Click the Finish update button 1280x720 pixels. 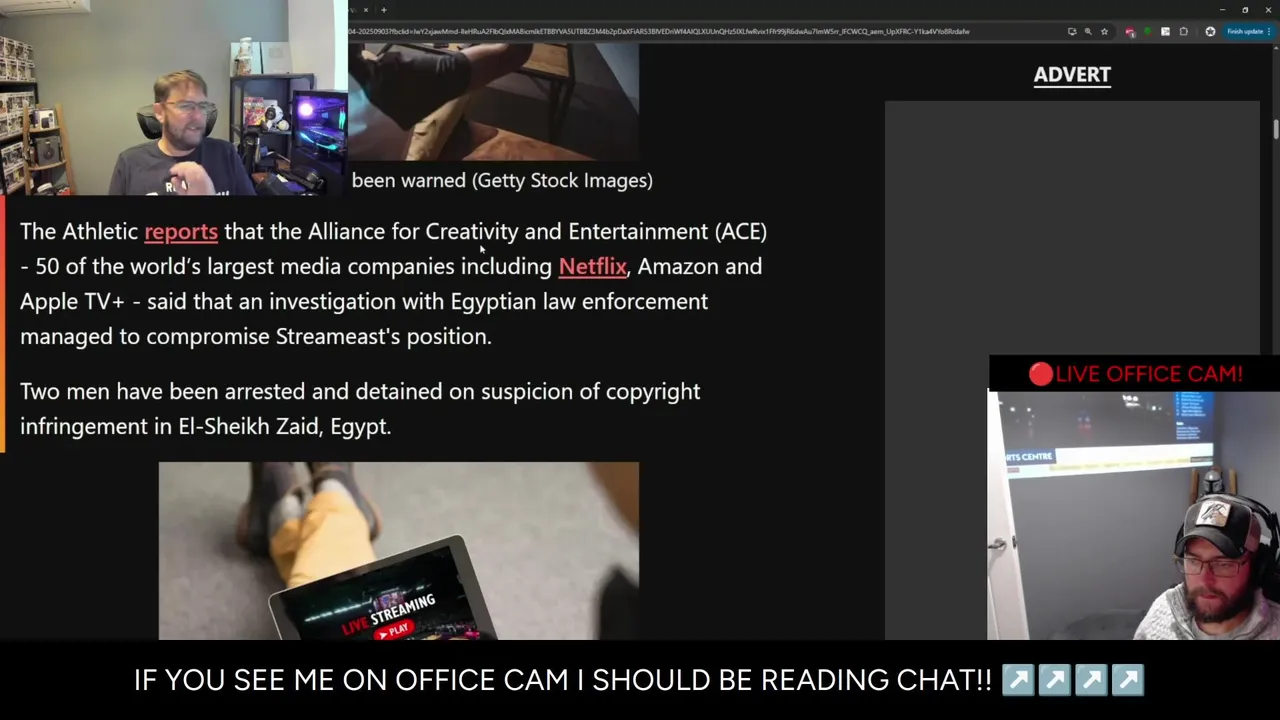1244,32
